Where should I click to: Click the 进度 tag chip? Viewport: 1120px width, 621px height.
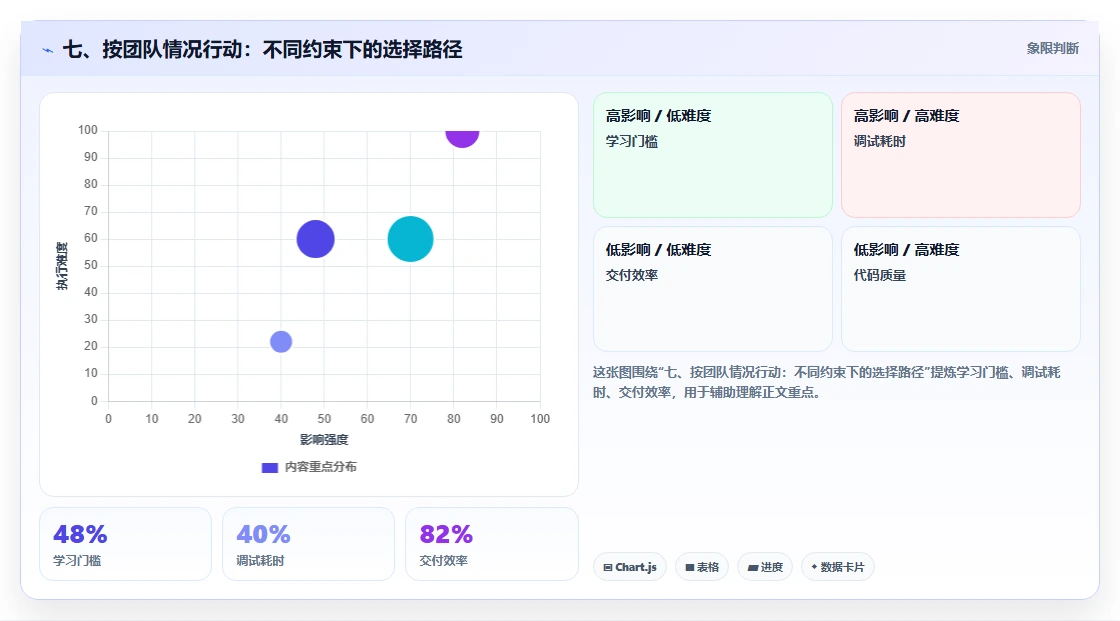[765, 567]
